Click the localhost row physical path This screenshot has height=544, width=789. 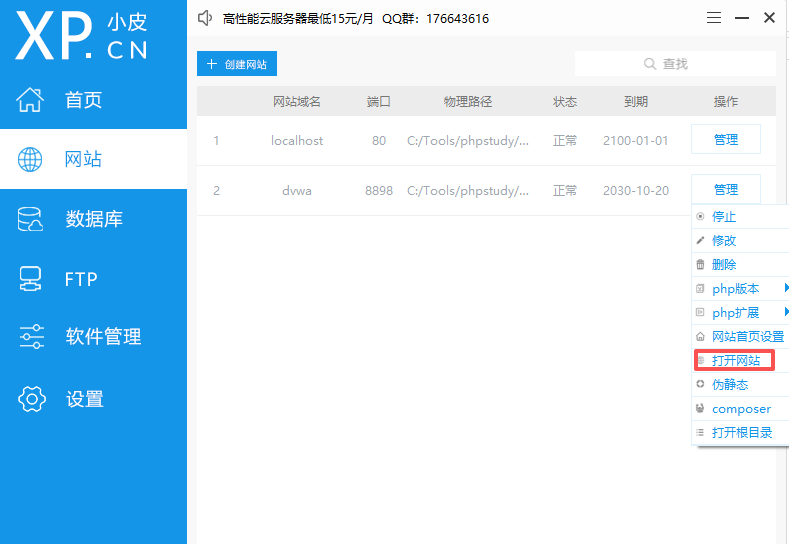(x=468, y=140)
